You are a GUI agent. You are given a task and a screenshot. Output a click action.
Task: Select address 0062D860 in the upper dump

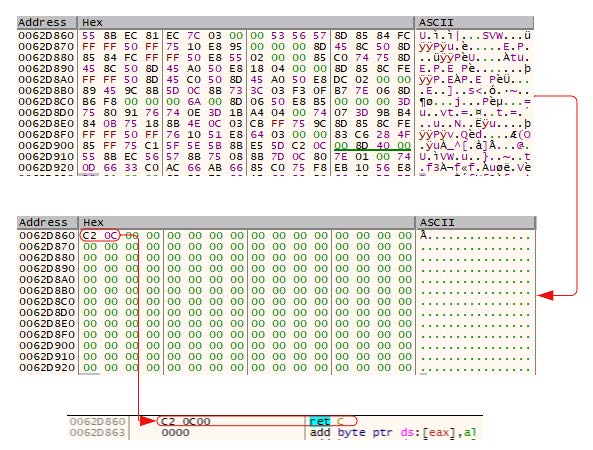point(46,36)
